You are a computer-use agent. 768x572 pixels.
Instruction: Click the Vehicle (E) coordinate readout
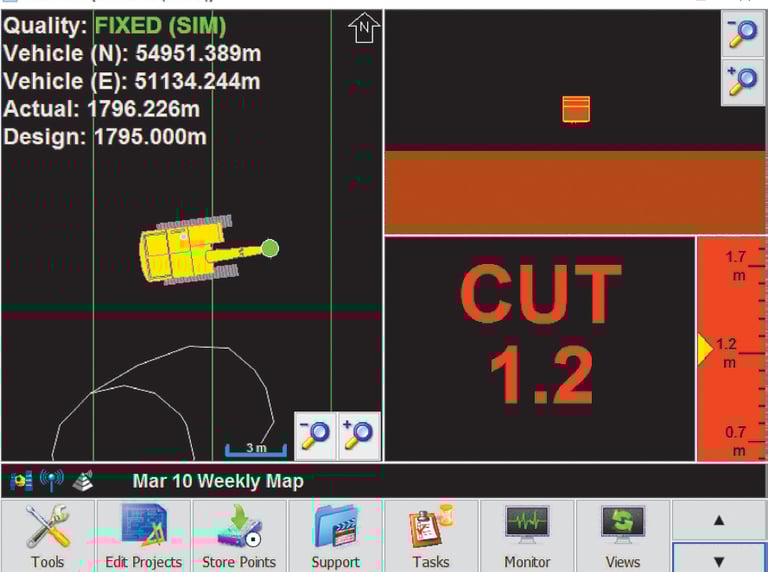pos(132,81)
